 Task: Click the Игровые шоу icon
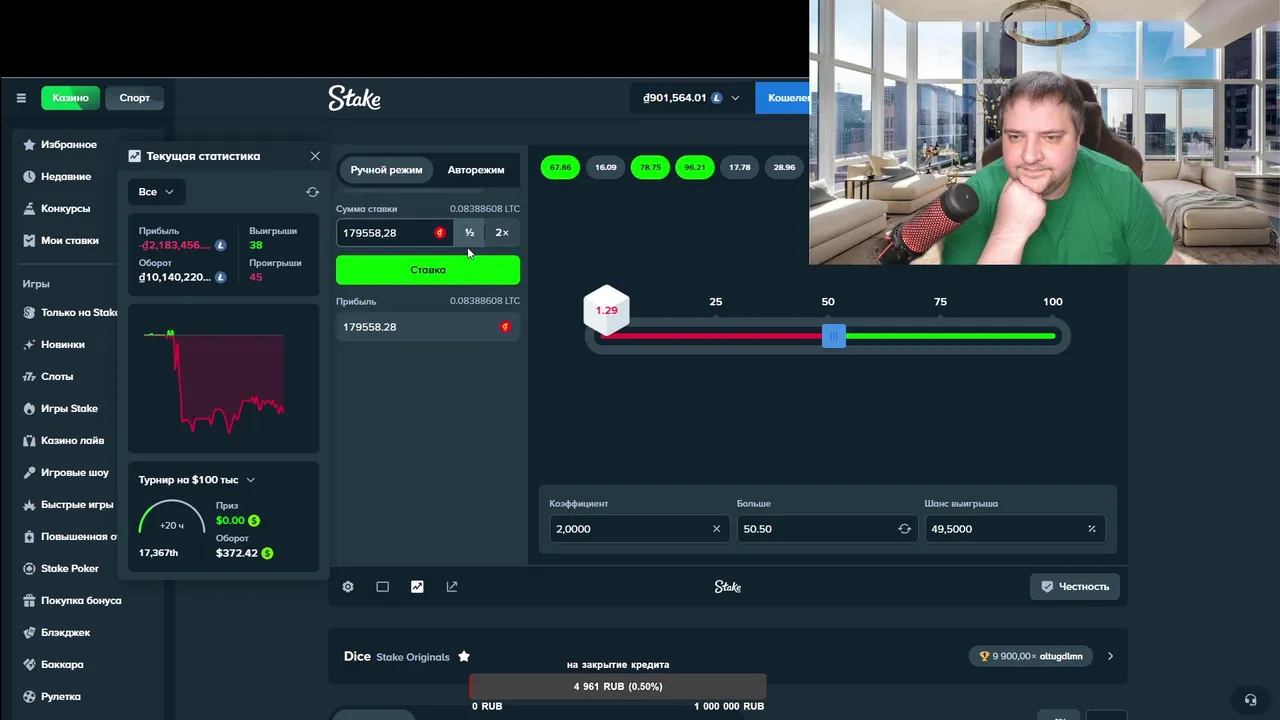pyautogui.click(x=29, y=473)
